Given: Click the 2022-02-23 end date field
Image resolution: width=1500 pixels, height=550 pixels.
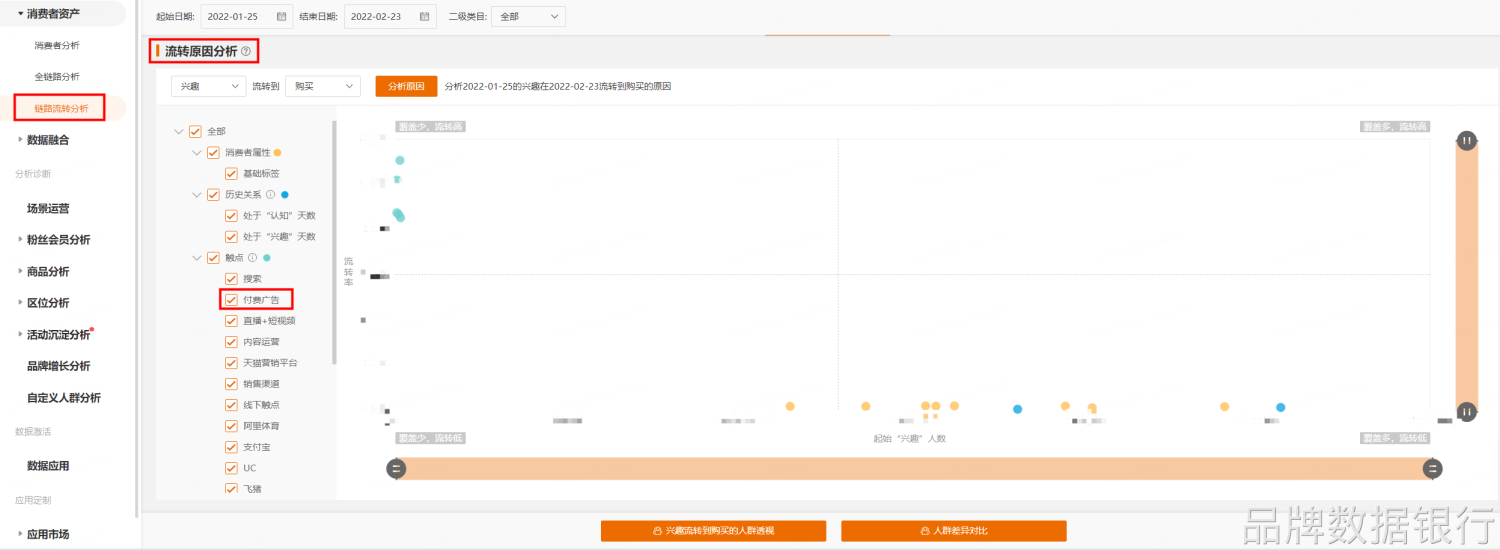Looking at the screenshot, I should [389, 17].
